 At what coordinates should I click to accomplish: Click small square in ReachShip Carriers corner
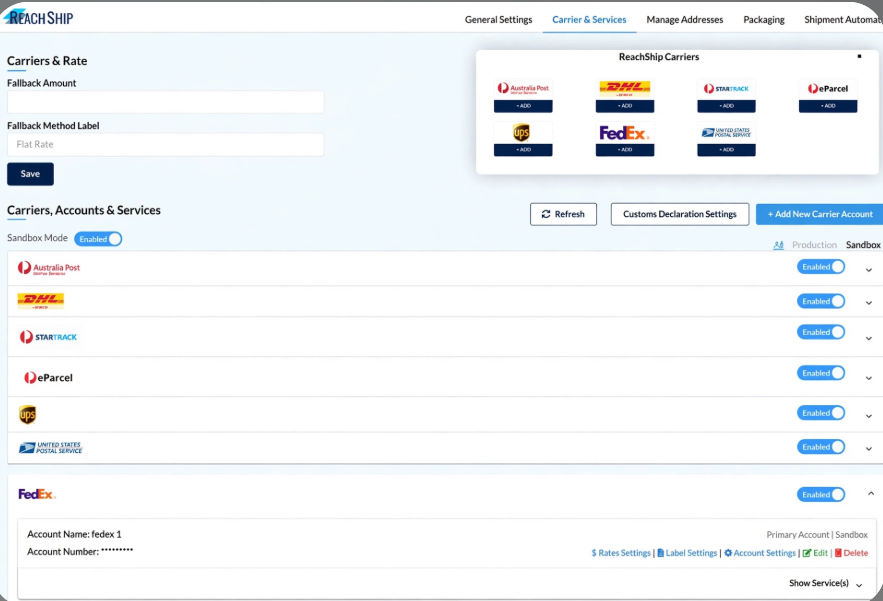coord(859,56)
